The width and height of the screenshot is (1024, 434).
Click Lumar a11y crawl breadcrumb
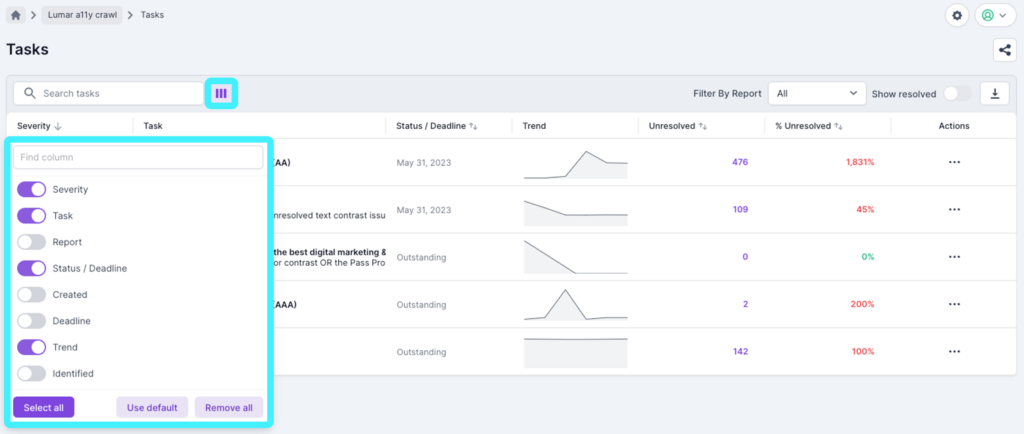pos(82,15)
